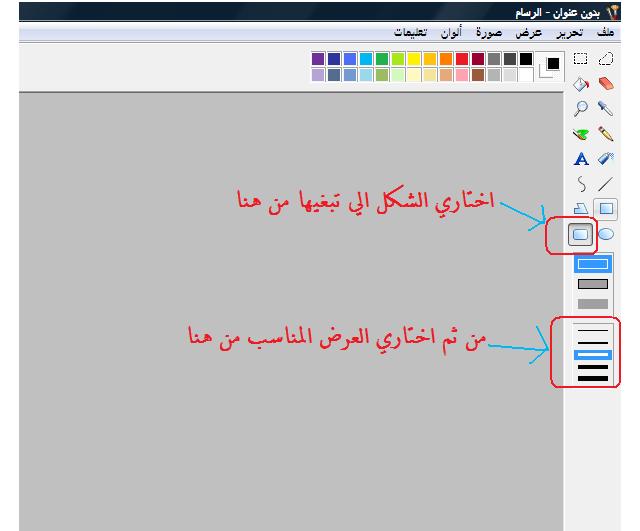This screenshot has width=640, height=531.
Task: Choose the Ellipse shape tool
Action: pyautogui.click(x=606, y=234)
